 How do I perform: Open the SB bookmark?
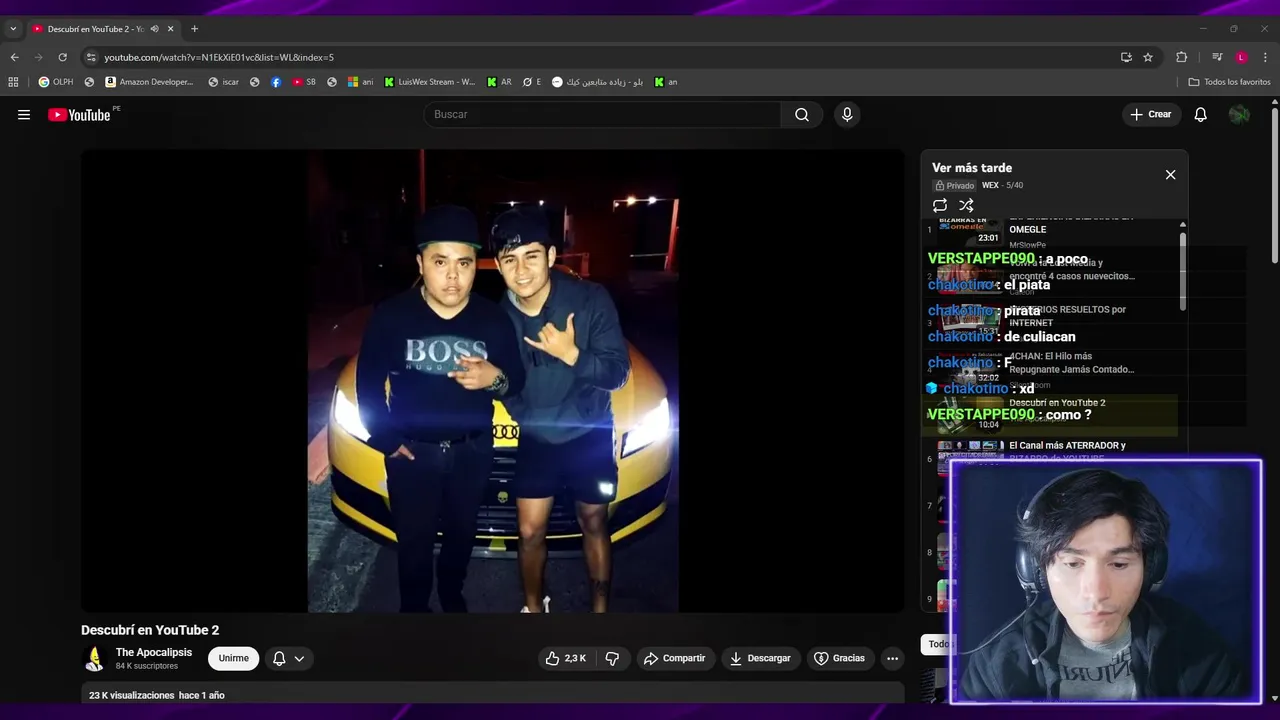(304, 82)
